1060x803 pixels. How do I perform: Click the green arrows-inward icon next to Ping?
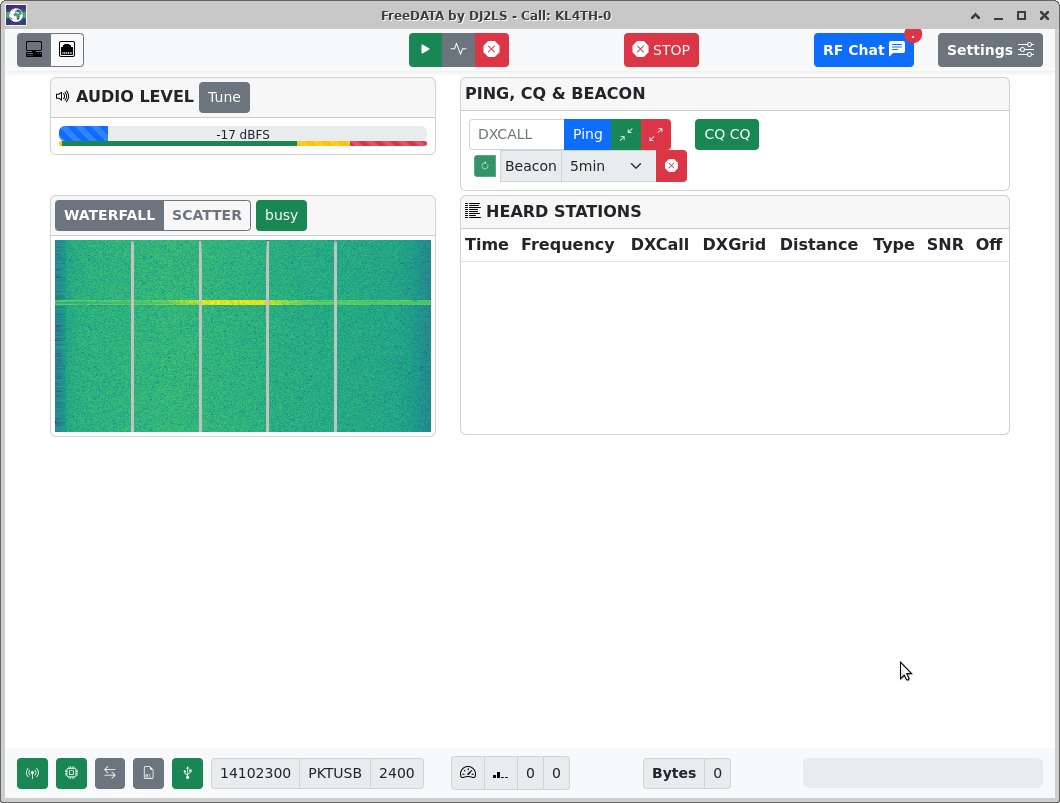626,135
